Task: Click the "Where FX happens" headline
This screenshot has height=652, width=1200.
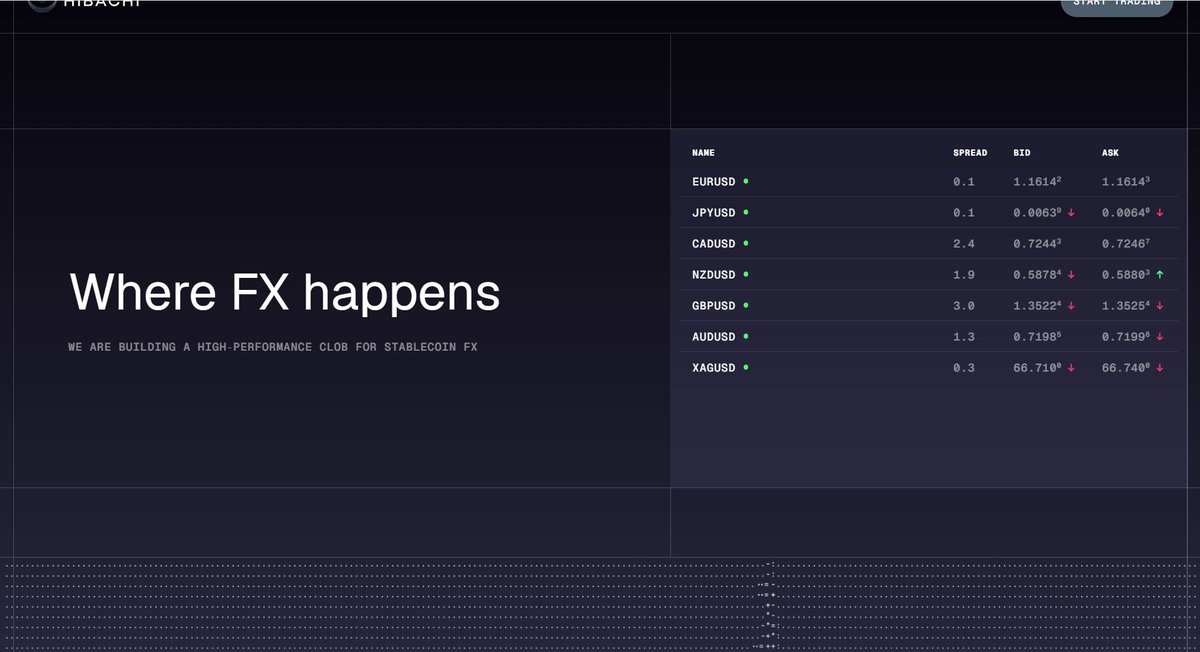Action: 285,293
